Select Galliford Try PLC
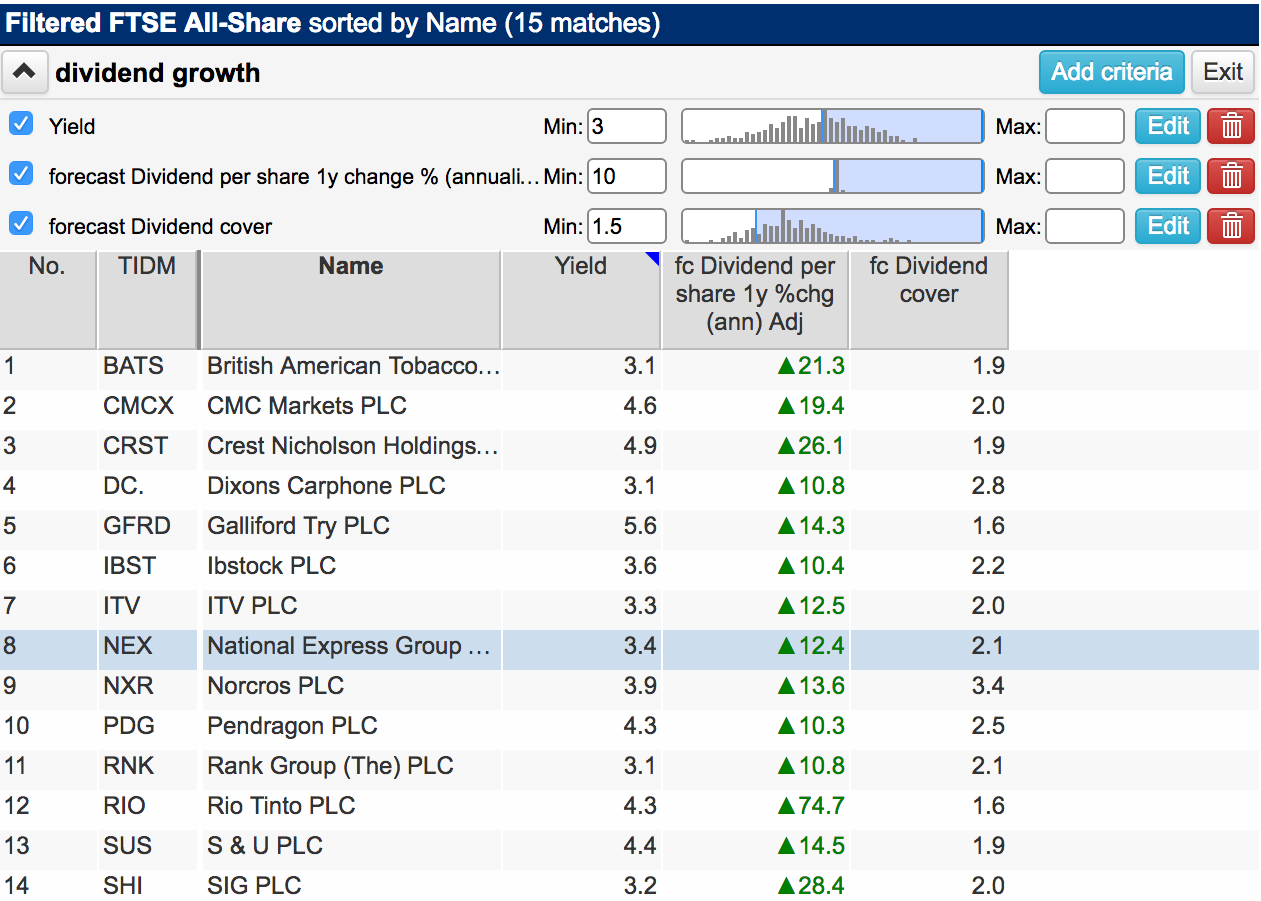The height and width of the screenshot is (901, 1261). pyautogui.click(x=298, y=526)
